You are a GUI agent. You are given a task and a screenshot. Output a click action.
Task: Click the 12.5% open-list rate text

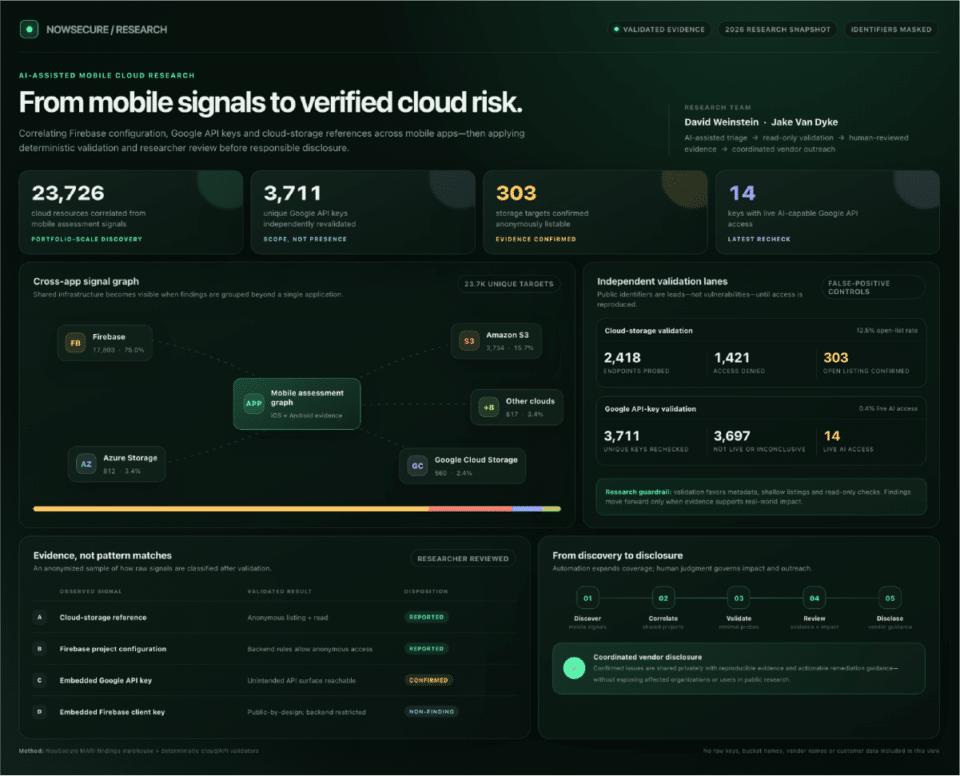tap(887, 331)
